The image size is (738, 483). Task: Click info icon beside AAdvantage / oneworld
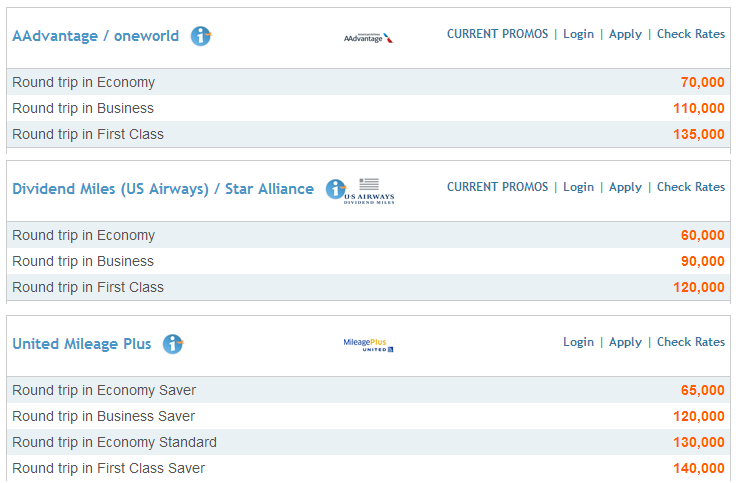[x=201, y=36]
